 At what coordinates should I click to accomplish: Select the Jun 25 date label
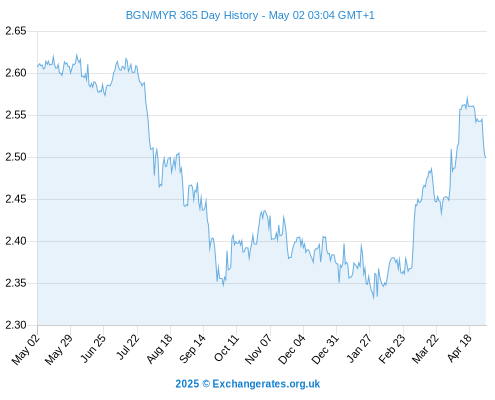click(x=93, y=348)
